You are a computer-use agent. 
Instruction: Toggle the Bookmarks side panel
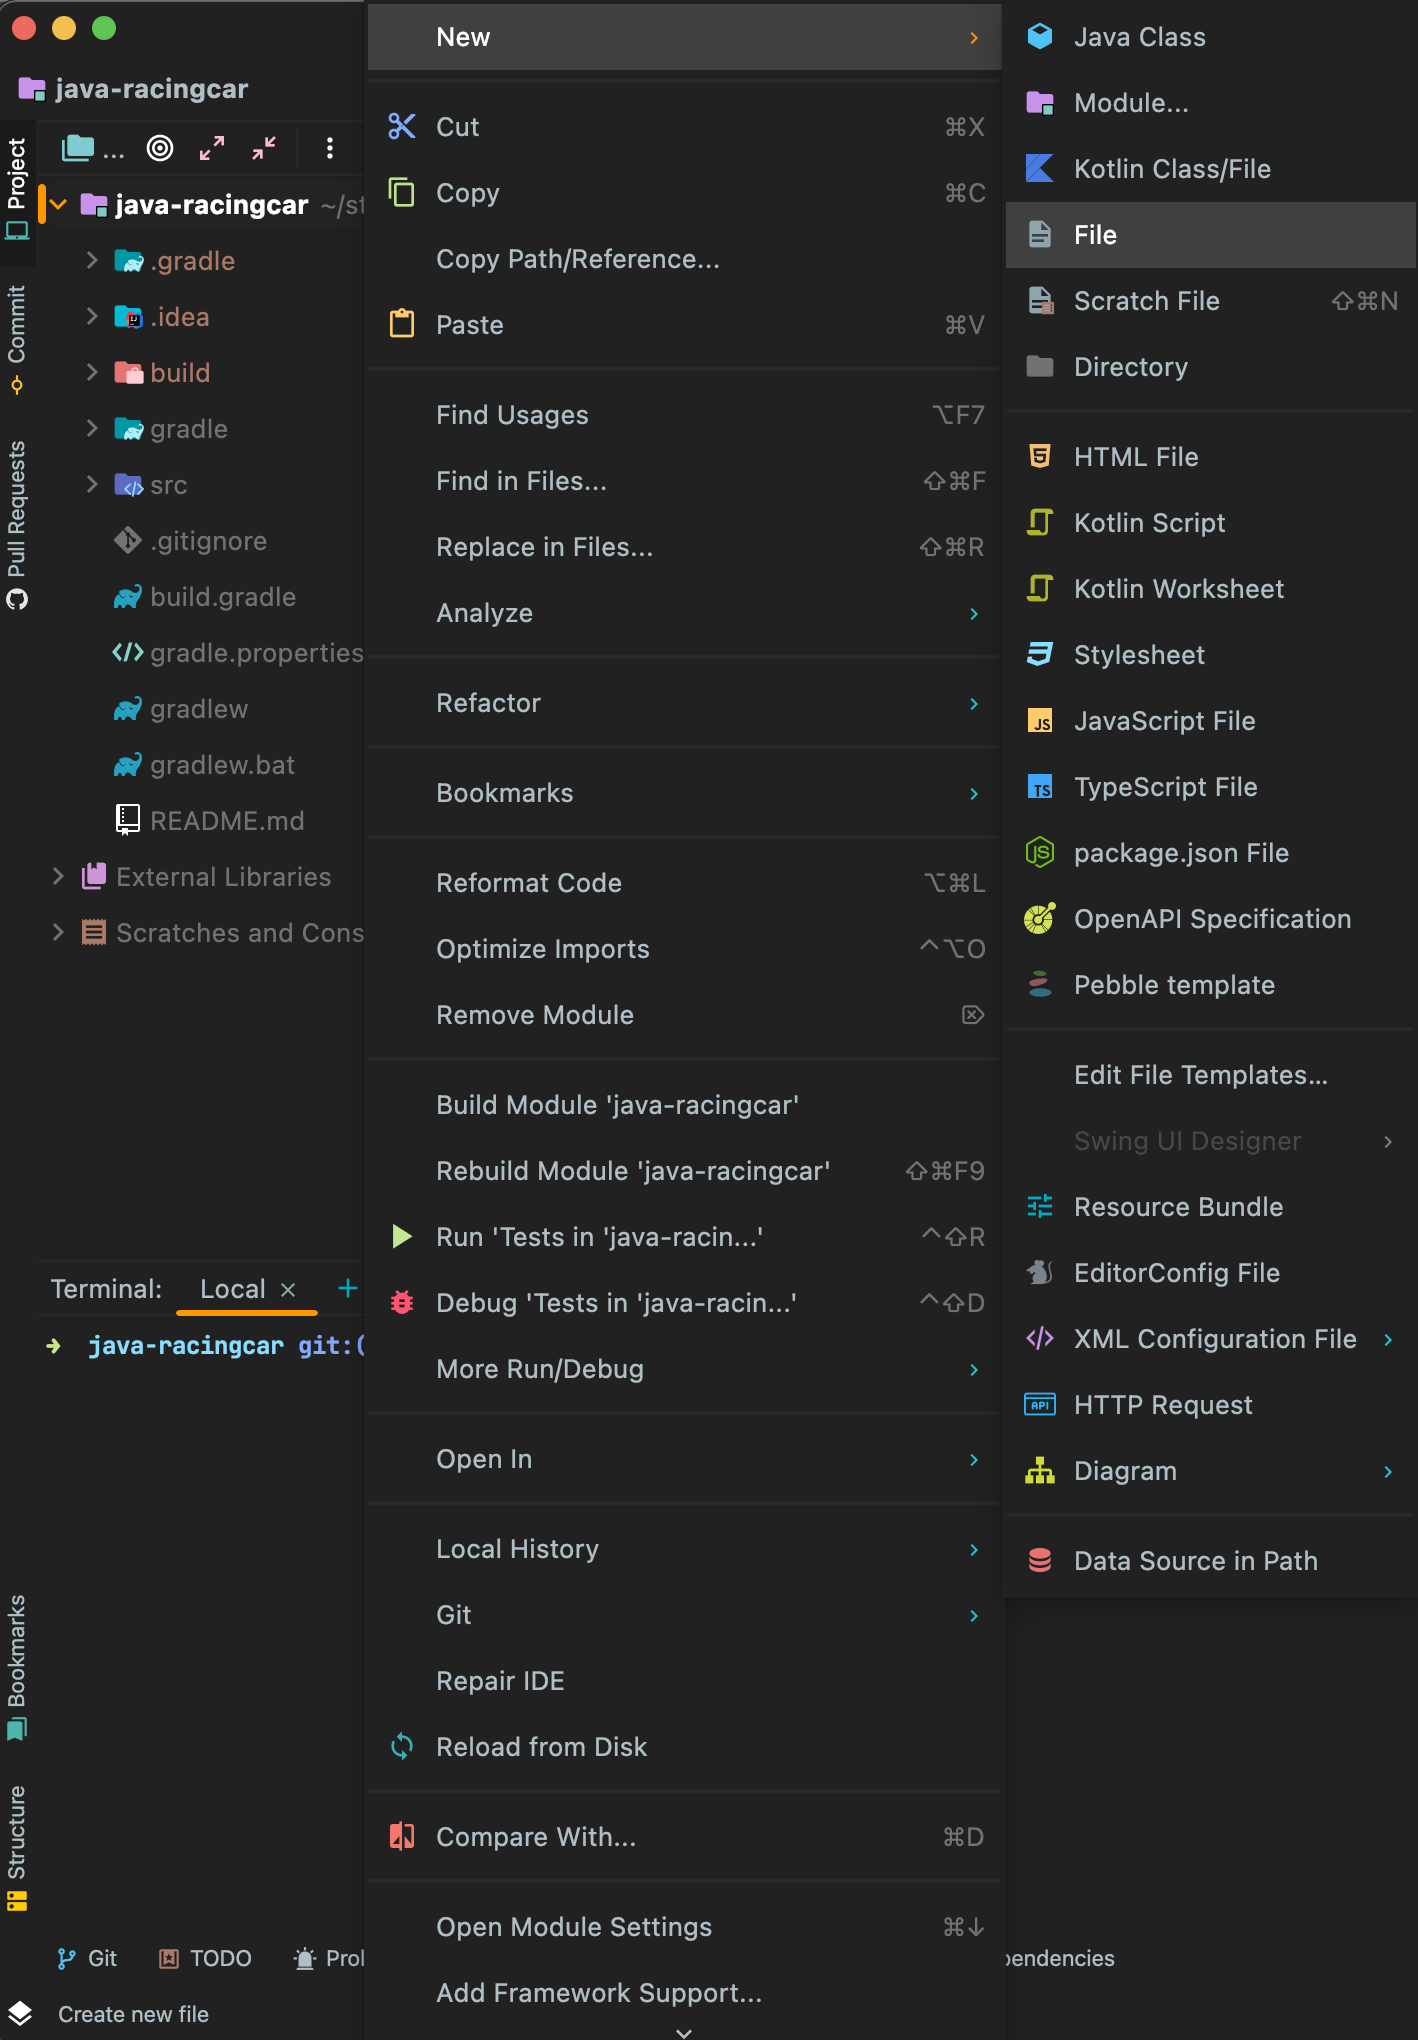17,1664
